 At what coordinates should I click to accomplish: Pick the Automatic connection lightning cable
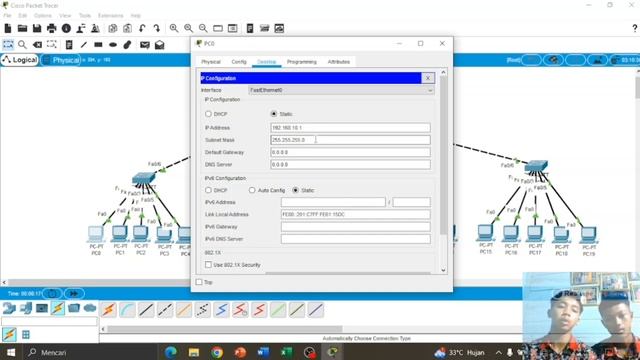[x=109, y=310]
